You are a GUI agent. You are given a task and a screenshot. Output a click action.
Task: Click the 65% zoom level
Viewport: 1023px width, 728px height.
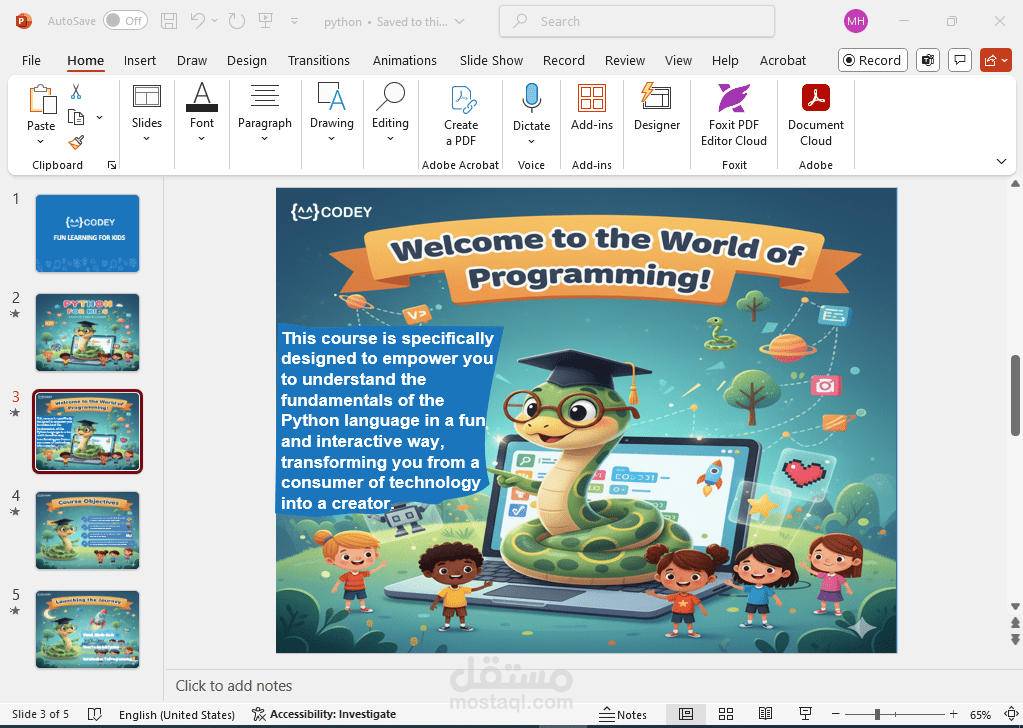[x=980, y=714]
